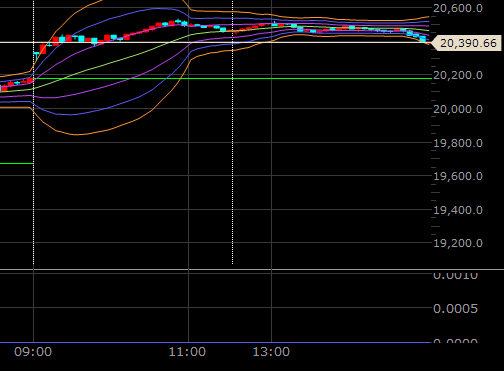Screen dimensions: 504x371
Task: Click the 20,600.0 price axis label
Action: [x=458, y=8]
